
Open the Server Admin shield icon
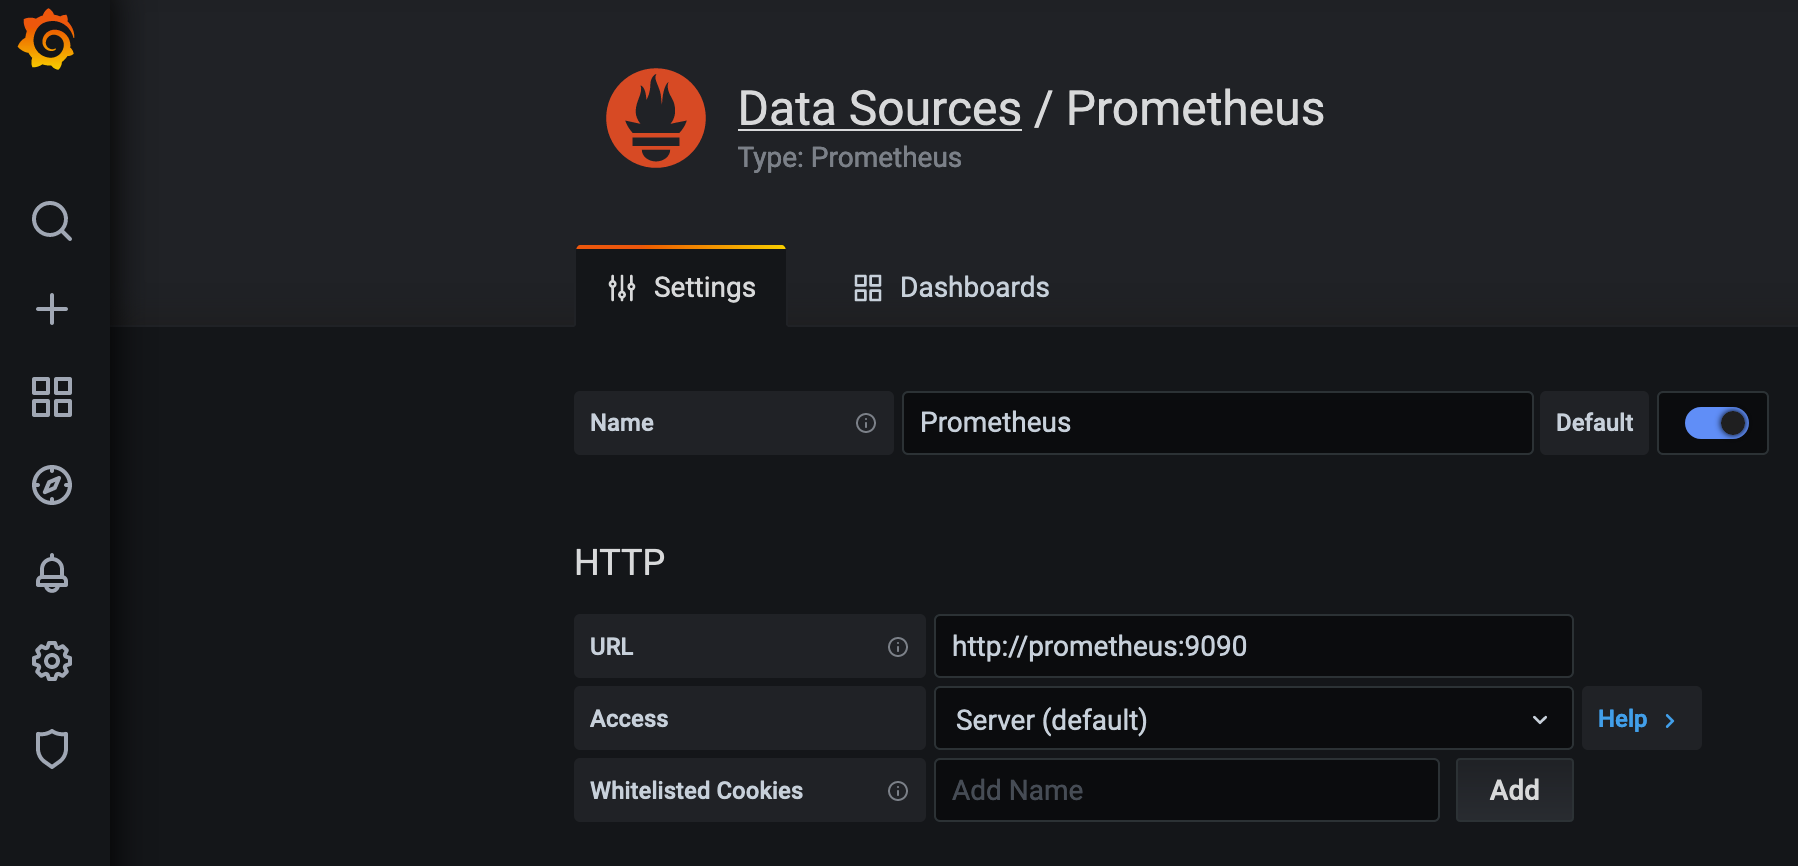coord(52,749)
